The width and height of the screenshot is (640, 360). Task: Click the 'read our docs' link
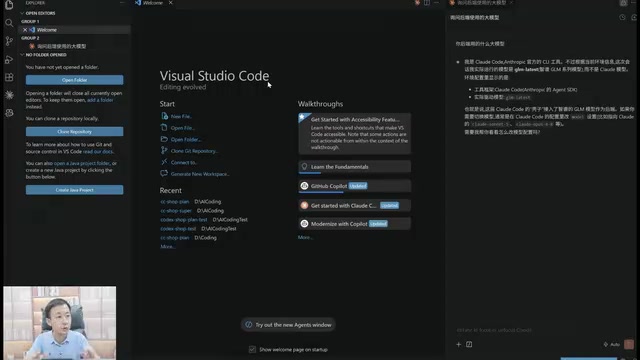pyautogui.click(x=98, y=151)
